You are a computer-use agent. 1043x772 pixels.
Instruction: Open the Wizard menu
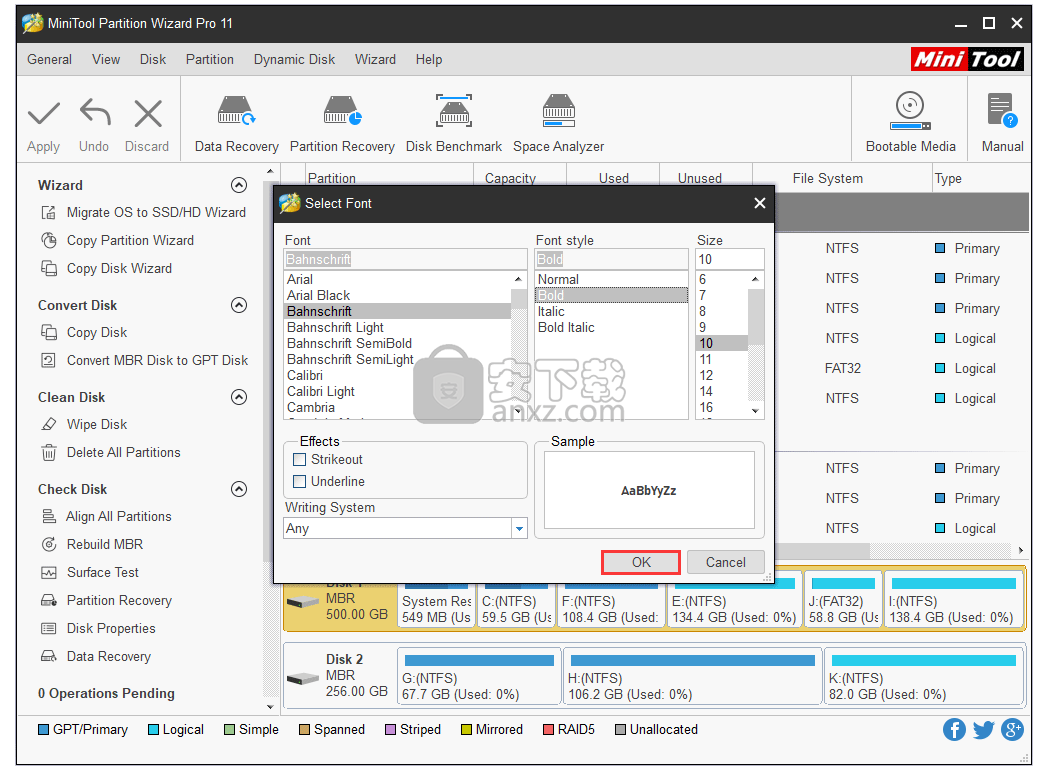pyautogui.click(x=375, y=59)
